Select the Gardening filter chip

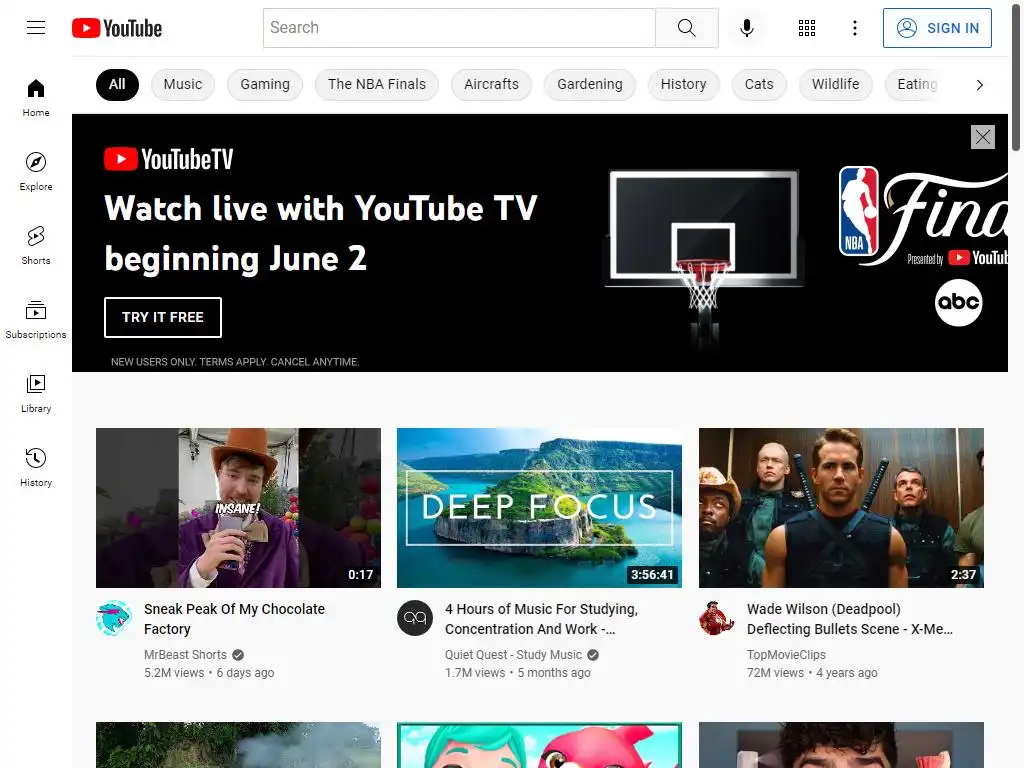(x=590, y=85)
